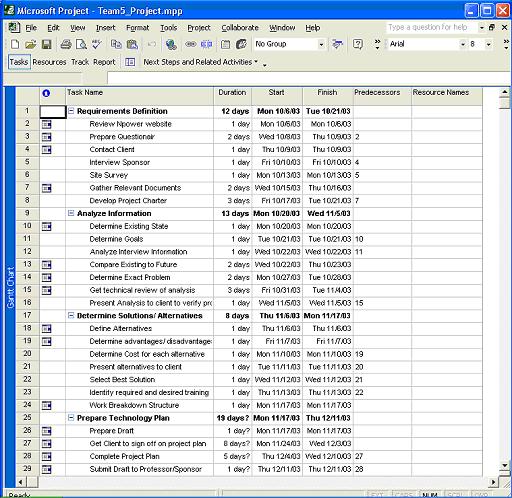Run the spelling check icon
Image resolution: width=512 pixels, height=498 pixels.
point(97,44)
